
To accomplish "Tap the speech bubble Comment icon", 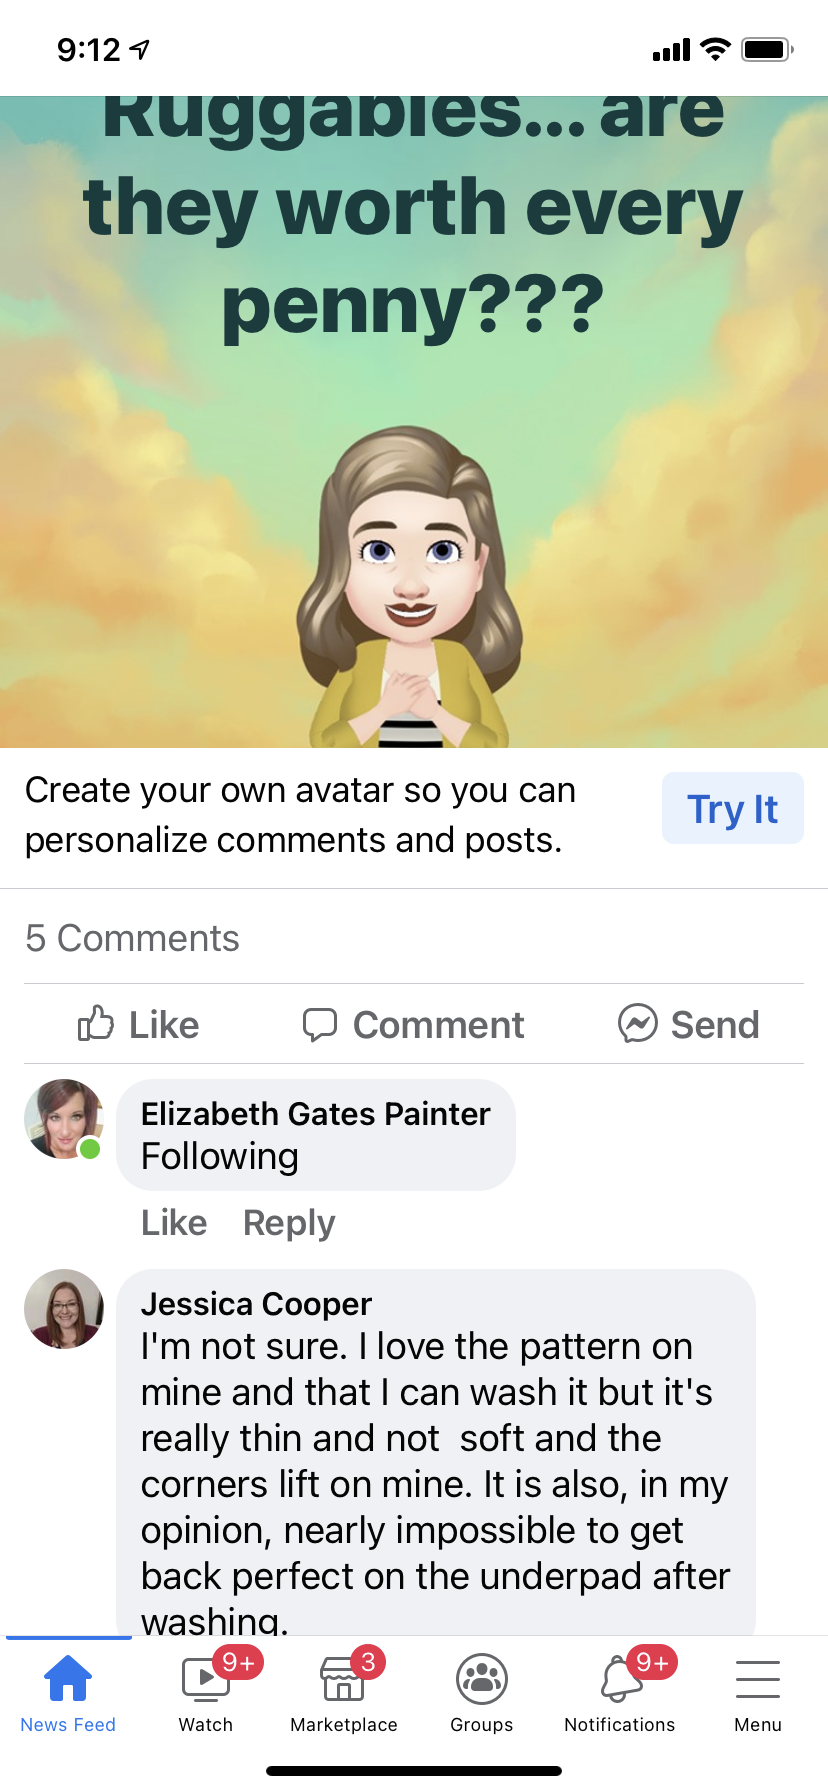I will pyautogui.click(x=320, y=1024).
